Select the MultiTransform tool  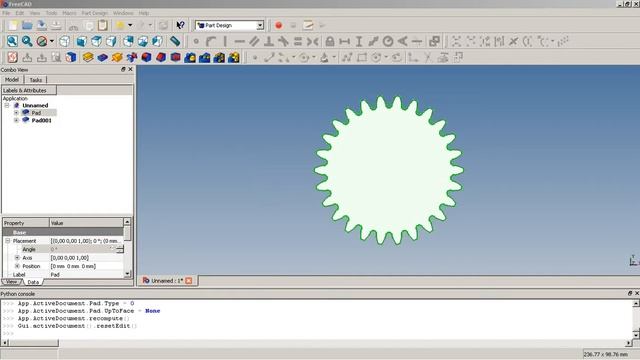point(234,58)
